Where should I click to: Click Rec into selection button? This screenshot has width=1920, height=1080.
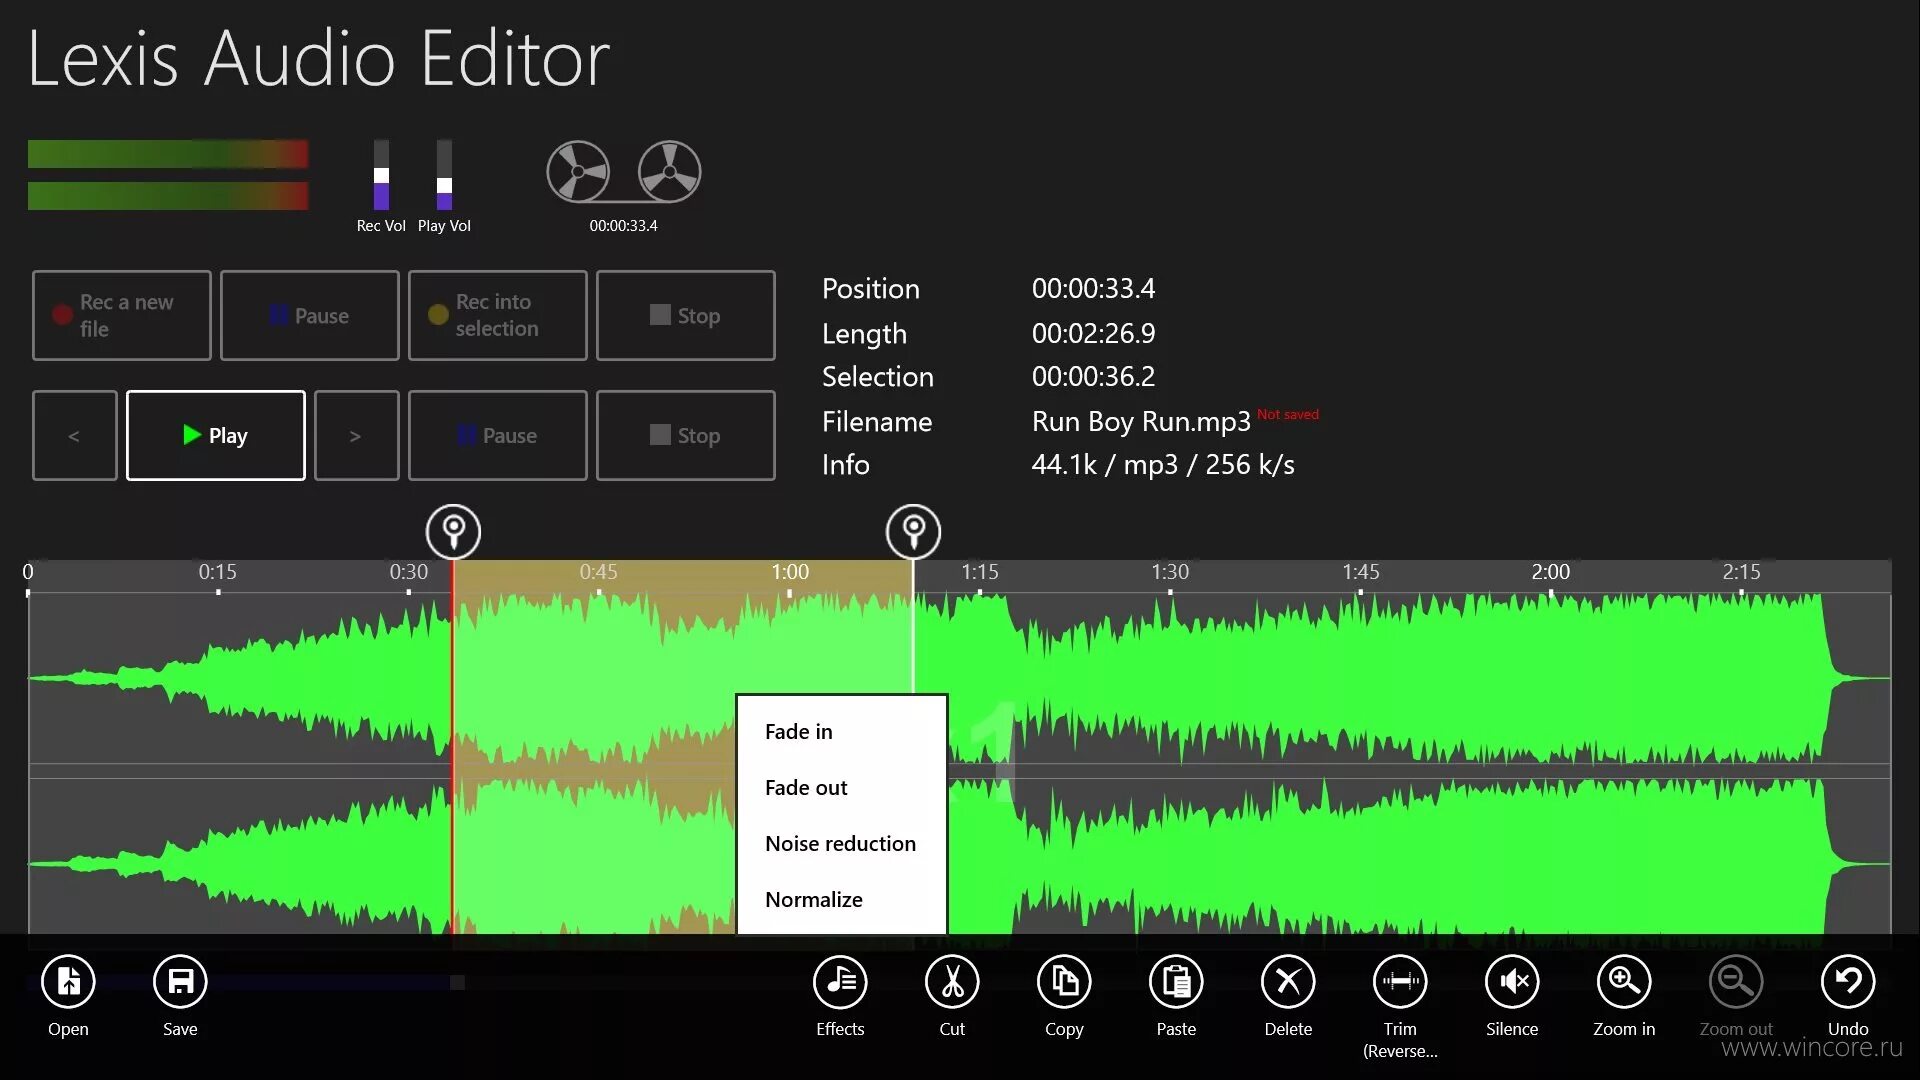pos(497,315)
